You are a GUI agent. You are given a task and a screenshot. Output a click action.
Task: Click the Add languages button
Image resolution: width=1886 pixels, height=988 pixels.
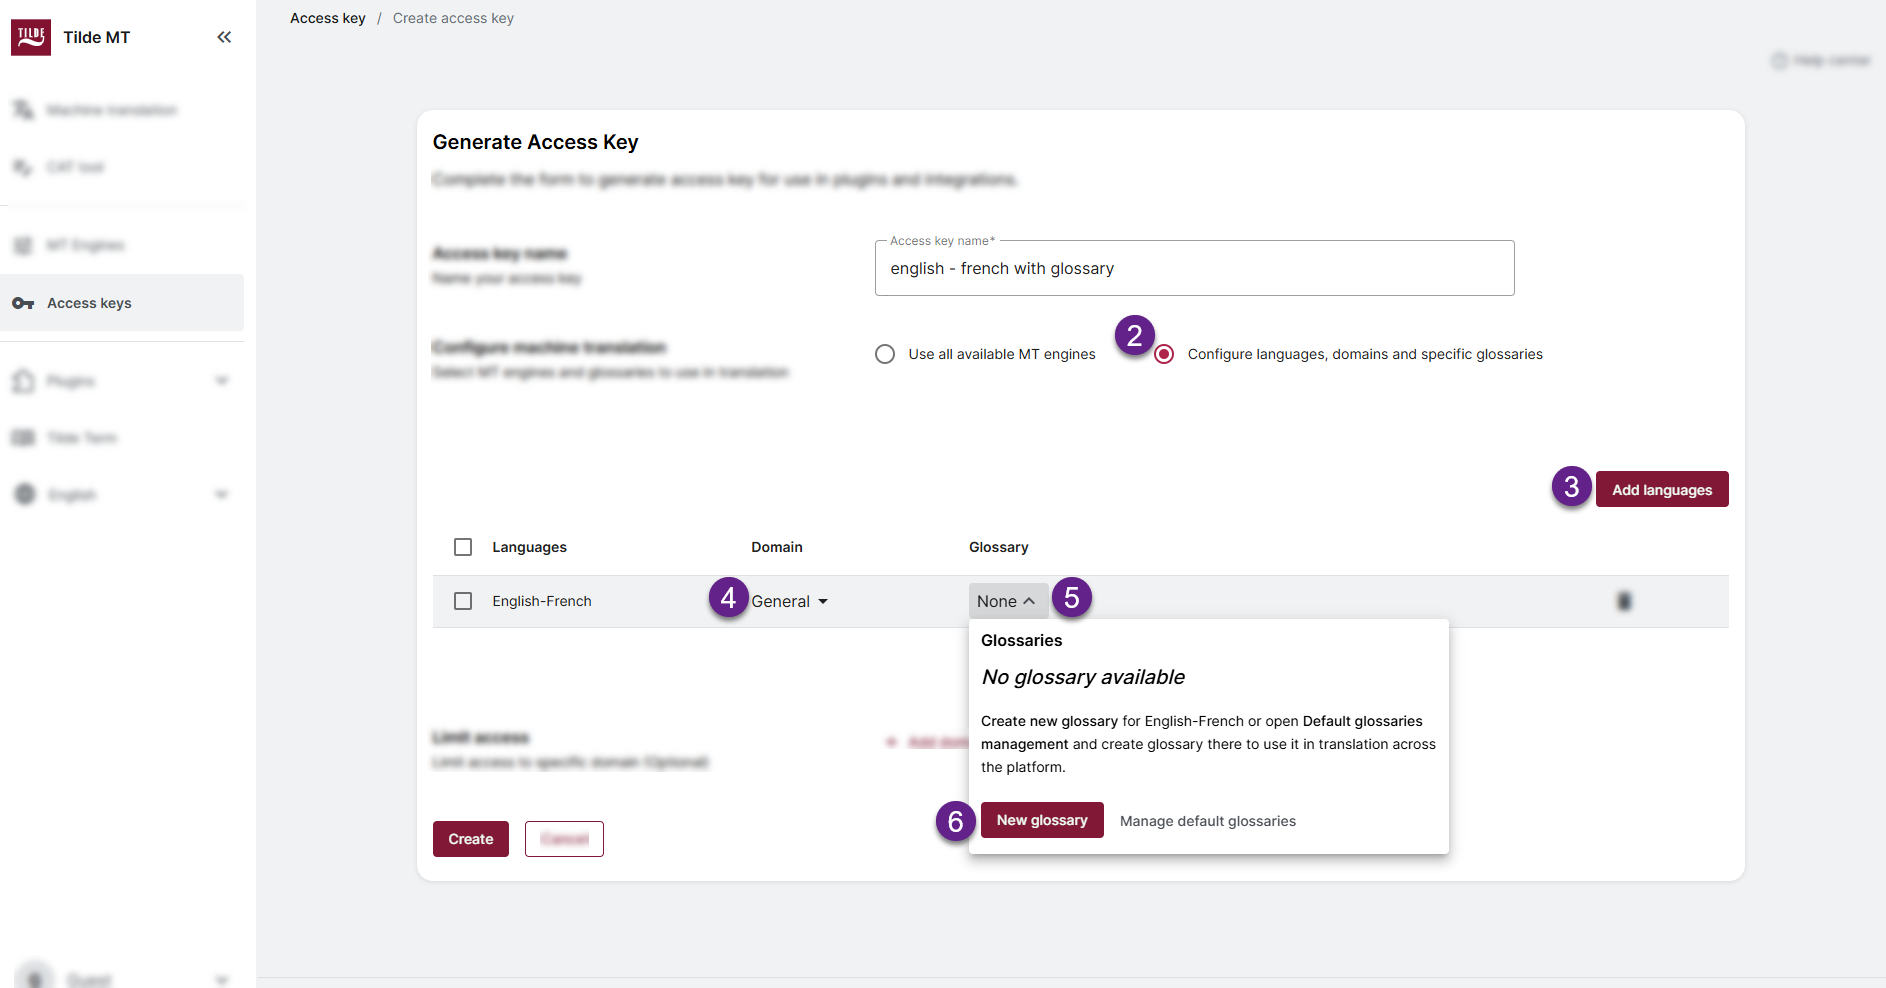click(x=1661, y=489)
